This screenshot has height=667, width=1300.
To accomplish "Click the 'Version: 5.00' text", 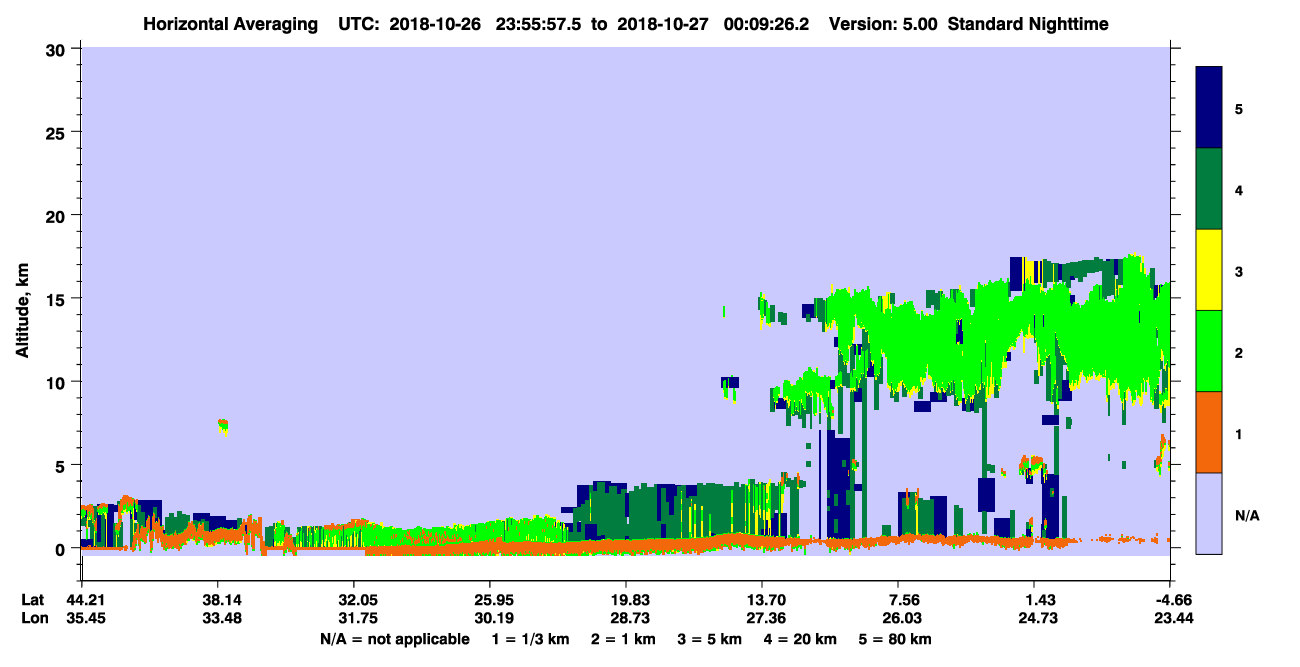I will 883,24.
